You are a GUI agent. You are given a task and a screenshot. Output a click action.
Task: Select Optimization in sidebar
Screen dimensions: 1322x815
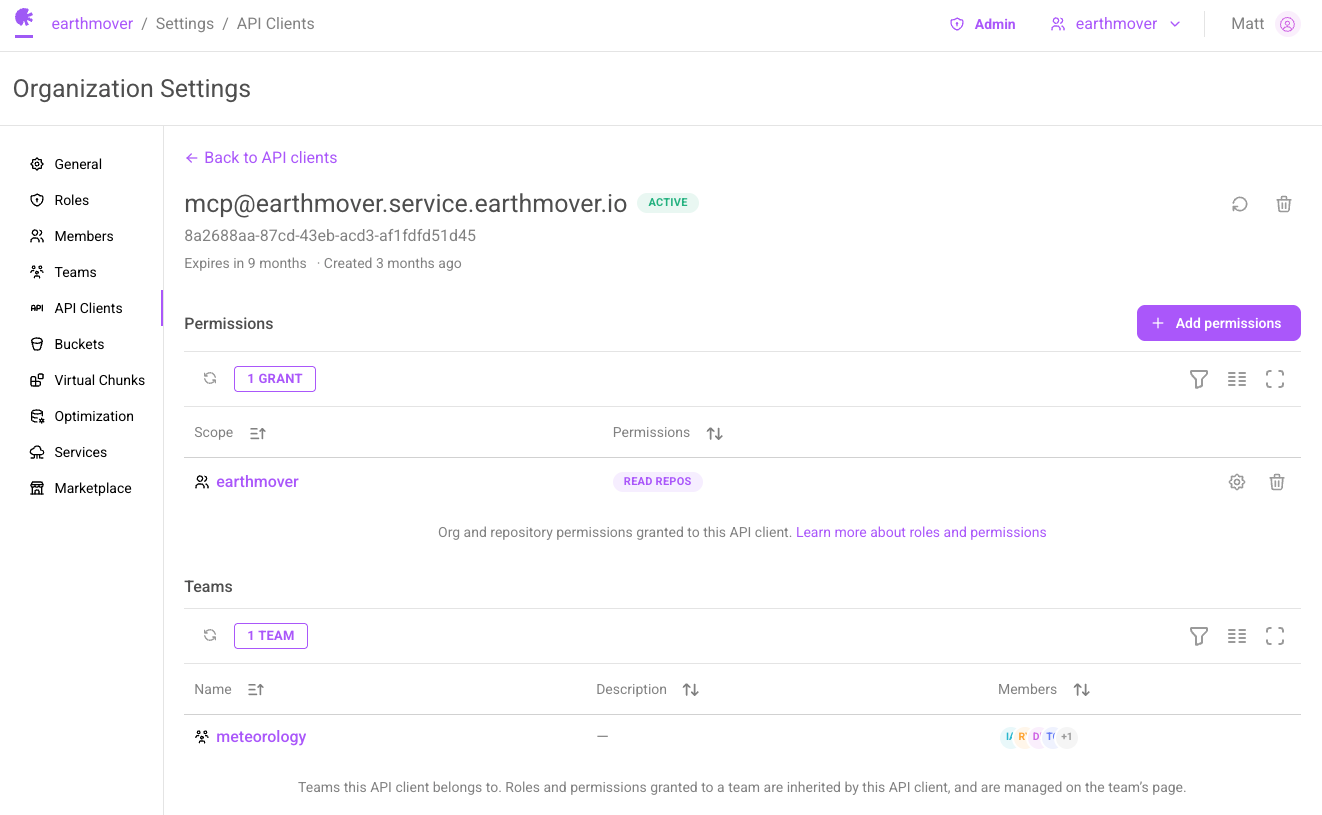pyautogui.click(x=94, y=416)
